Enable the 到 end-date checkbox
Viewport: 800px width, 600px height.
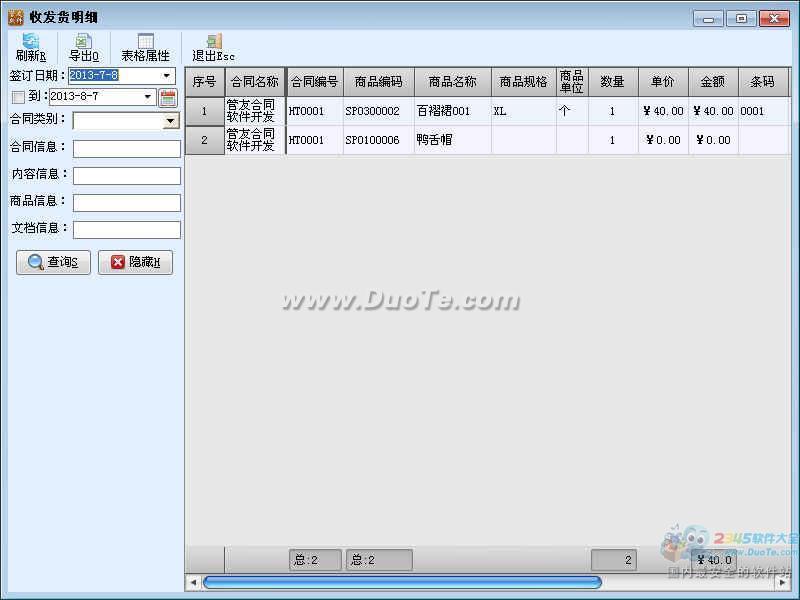pos(18,97)
